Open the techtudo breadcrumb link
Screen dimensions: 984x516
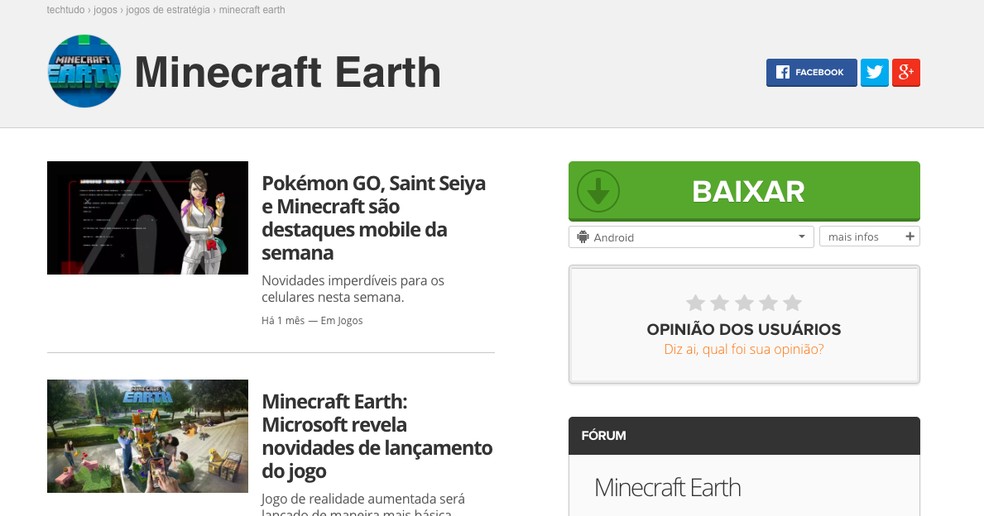pos(65,10)
